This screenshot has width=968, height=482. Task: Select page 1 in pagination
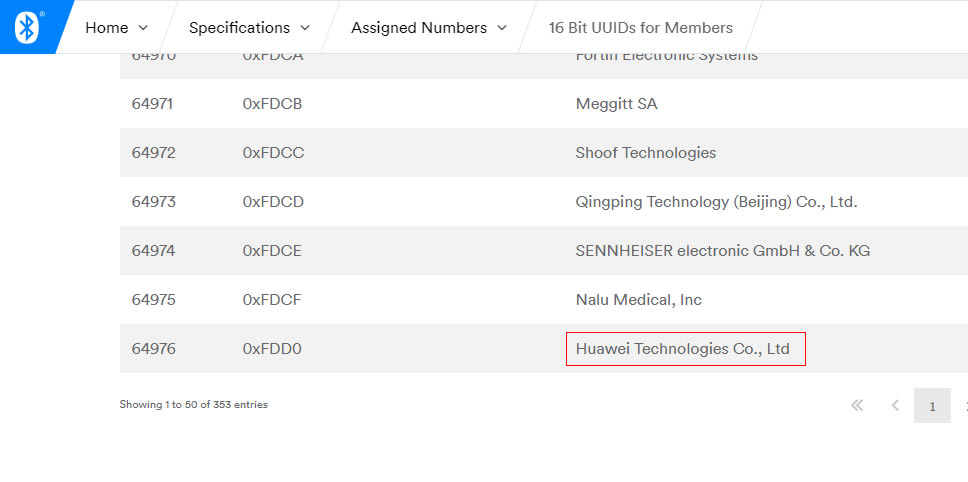pyautogui.click(x=932, y=406)
